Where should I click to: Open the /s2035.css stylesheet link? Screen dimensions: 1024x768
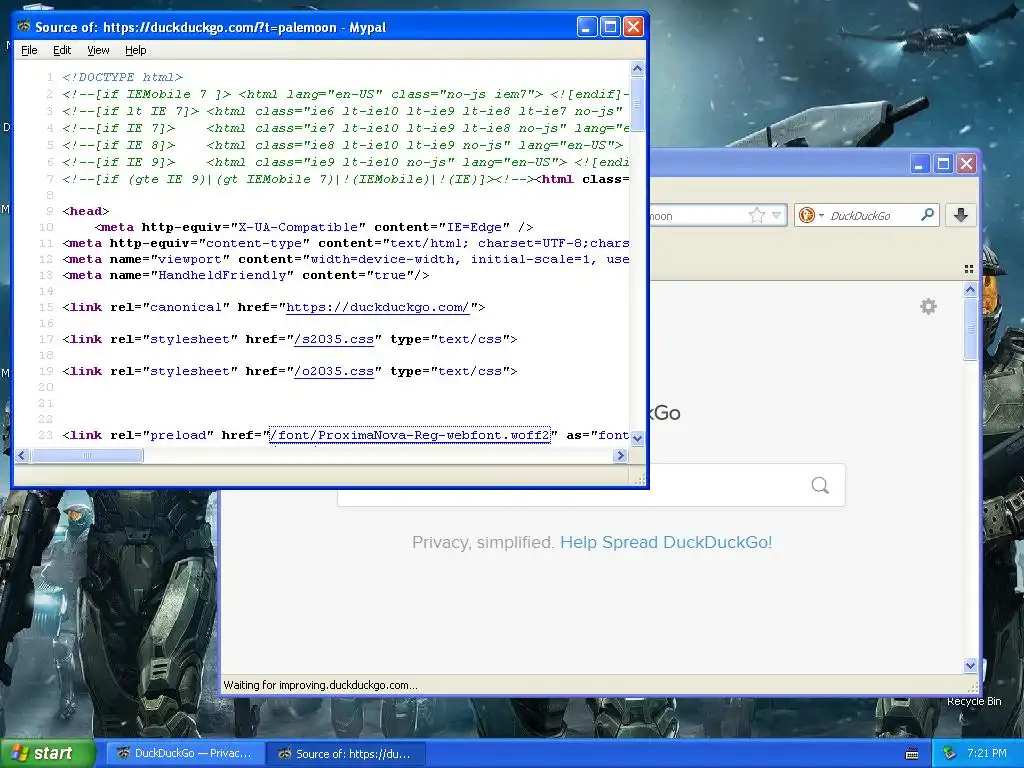pyautogui.click(x=334, y=339)
